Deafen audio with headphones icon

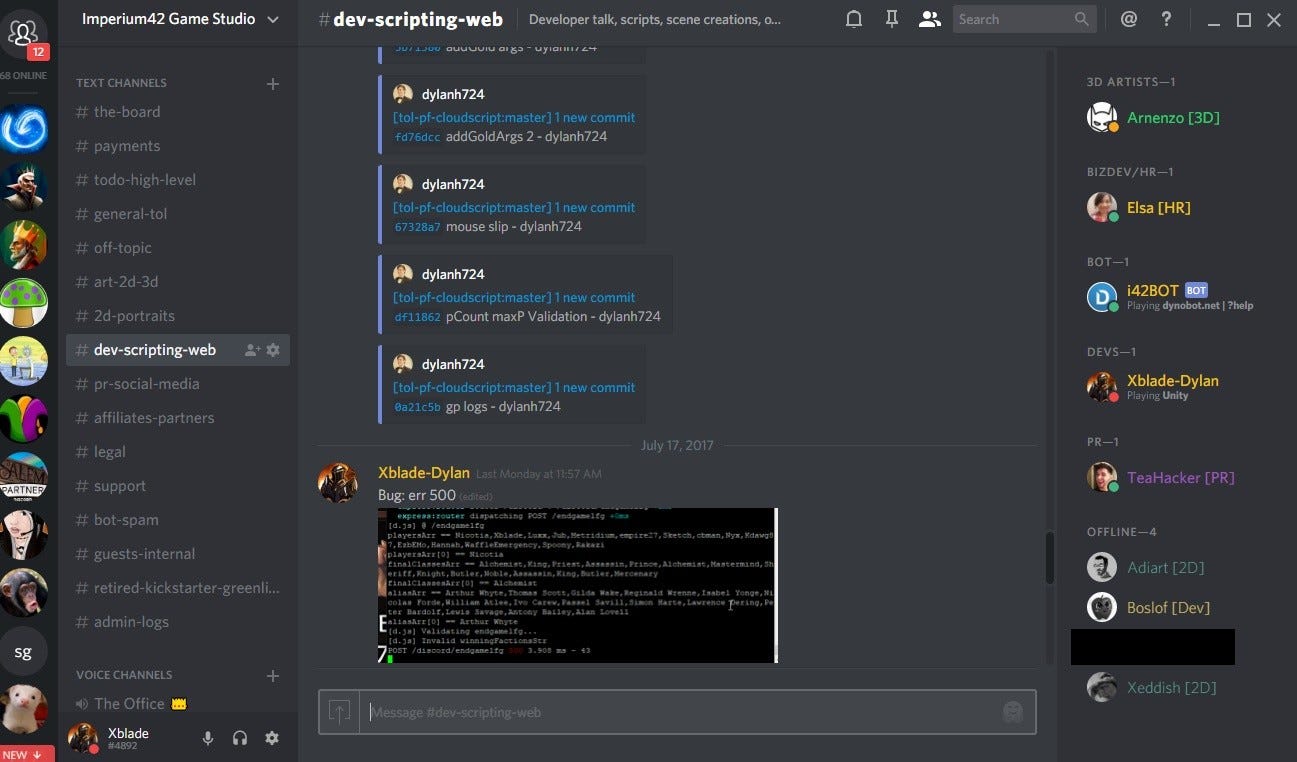(240, 738)
